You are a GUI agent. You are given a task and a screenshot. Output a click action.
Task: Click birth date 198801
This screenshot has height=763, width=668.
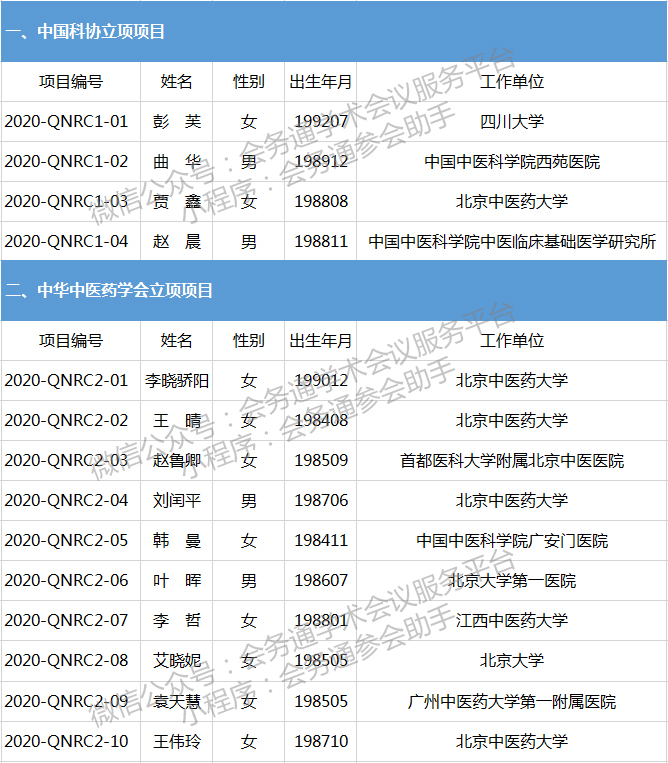(321, 620)
